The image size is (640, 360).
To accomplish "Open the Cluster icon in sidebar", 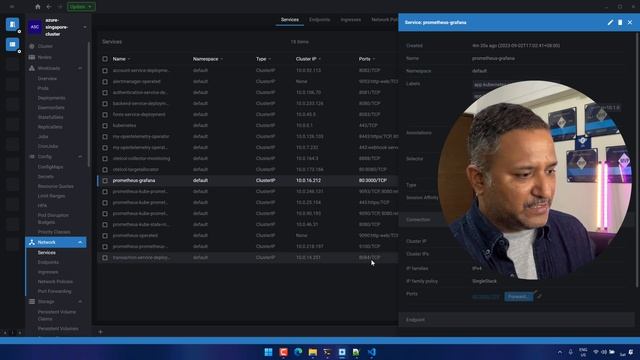I will pyautogui.click(x=32, y=46).
